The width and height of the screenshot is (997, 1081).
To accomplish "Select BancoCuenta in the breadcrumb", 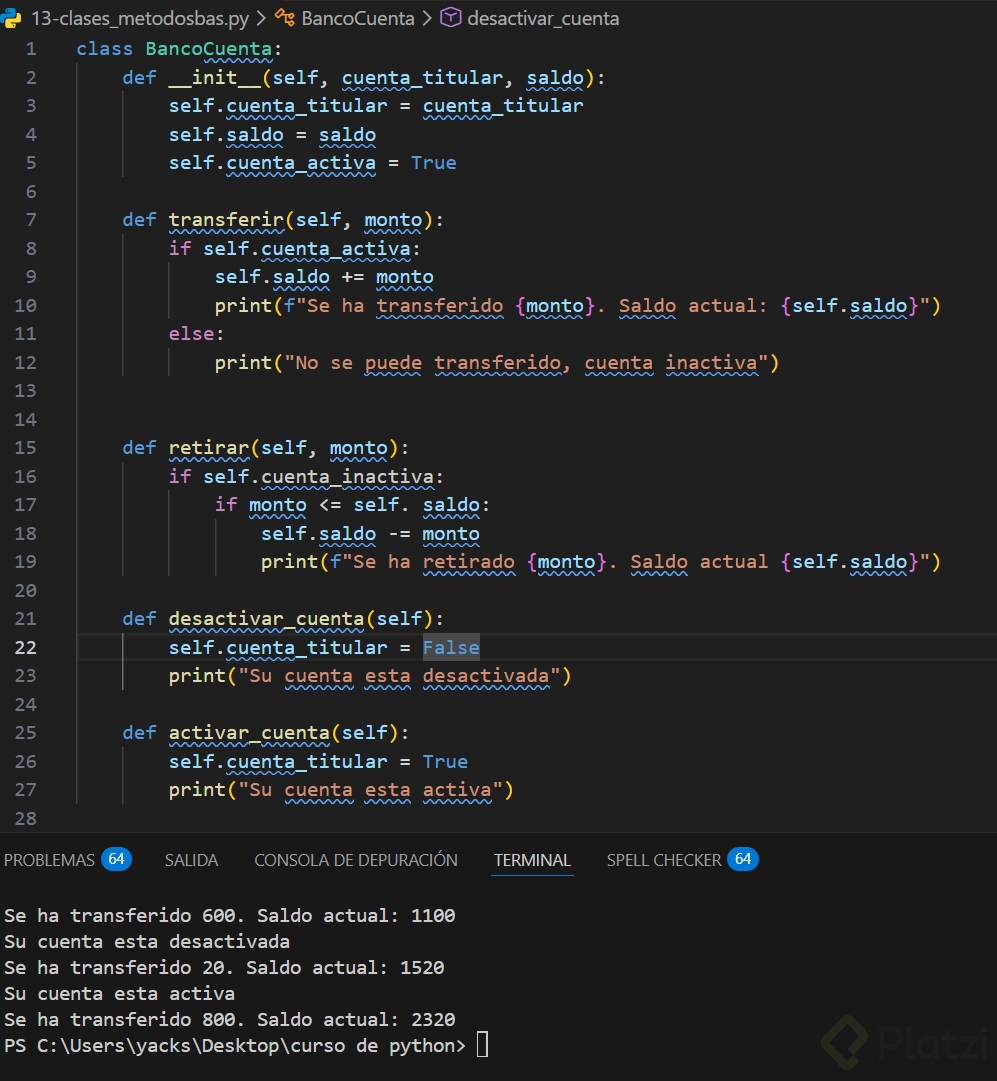I will pos(358,19).
